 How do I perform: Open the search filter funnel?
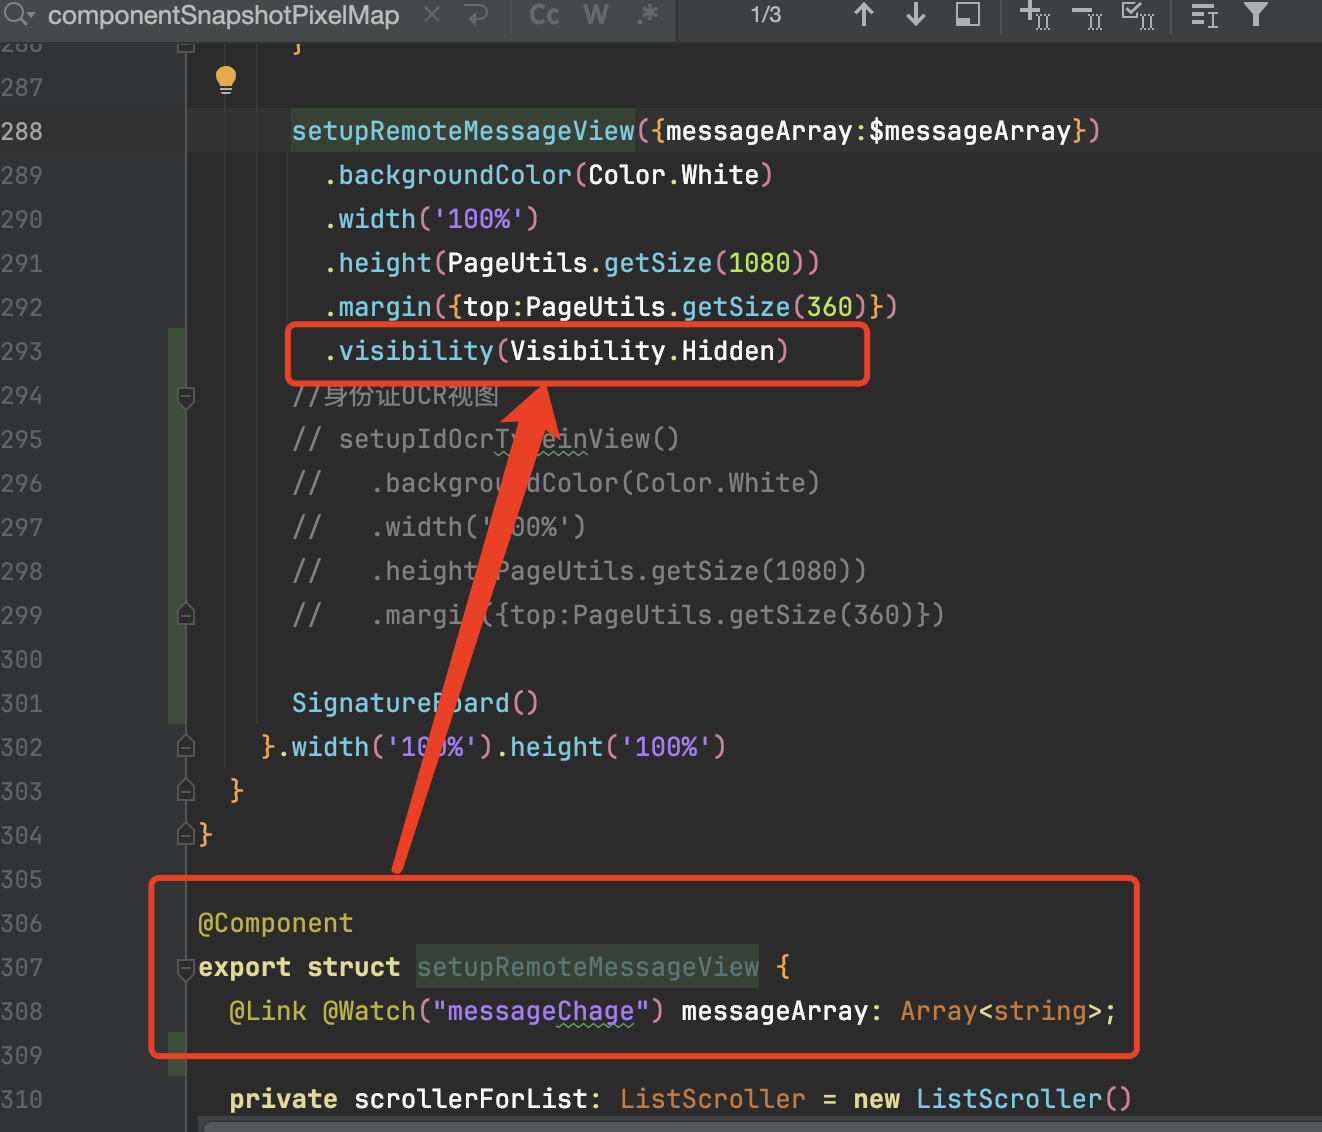coord(1256,14)
